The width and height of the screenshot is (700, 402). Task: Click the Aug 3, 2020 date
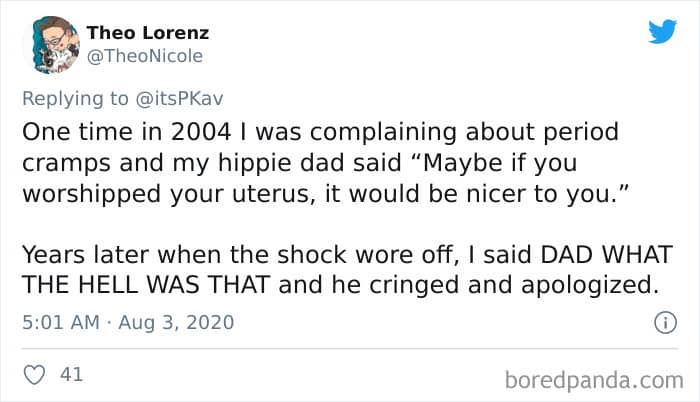(178, 323)
